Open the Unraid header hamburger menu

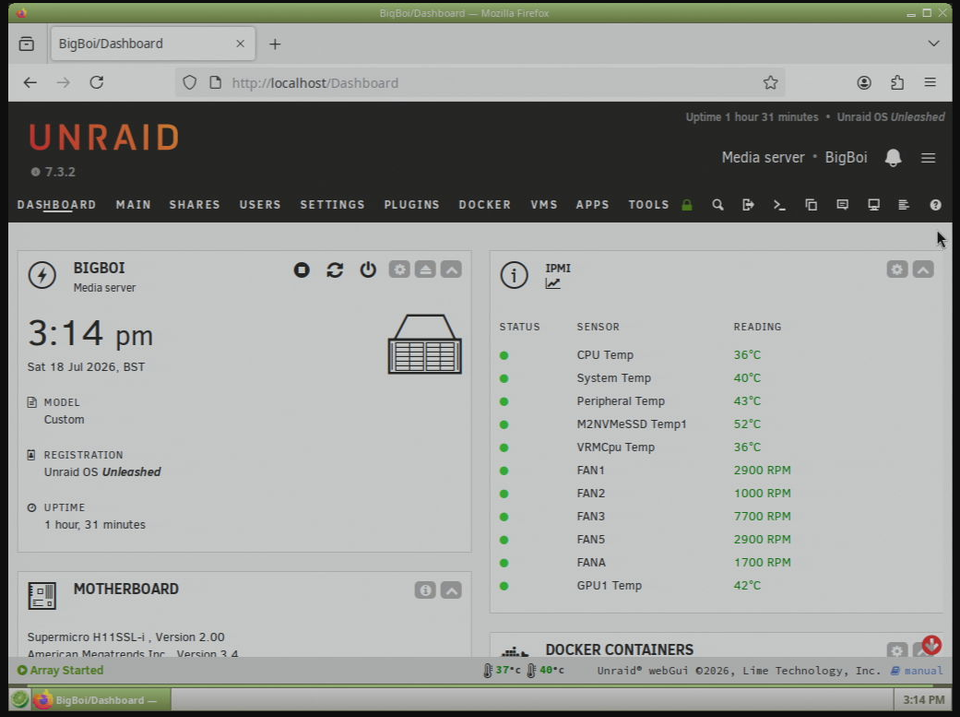point(928,158)
